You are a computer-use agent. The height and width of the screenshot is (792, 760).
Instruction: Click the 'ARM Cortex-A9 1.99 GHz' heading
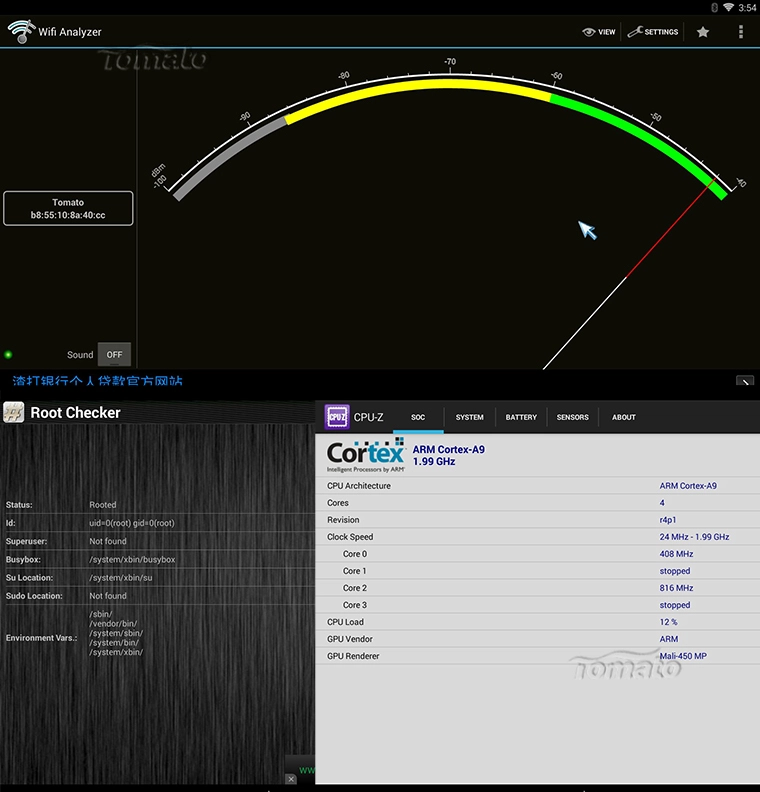[x=448, y=455]
